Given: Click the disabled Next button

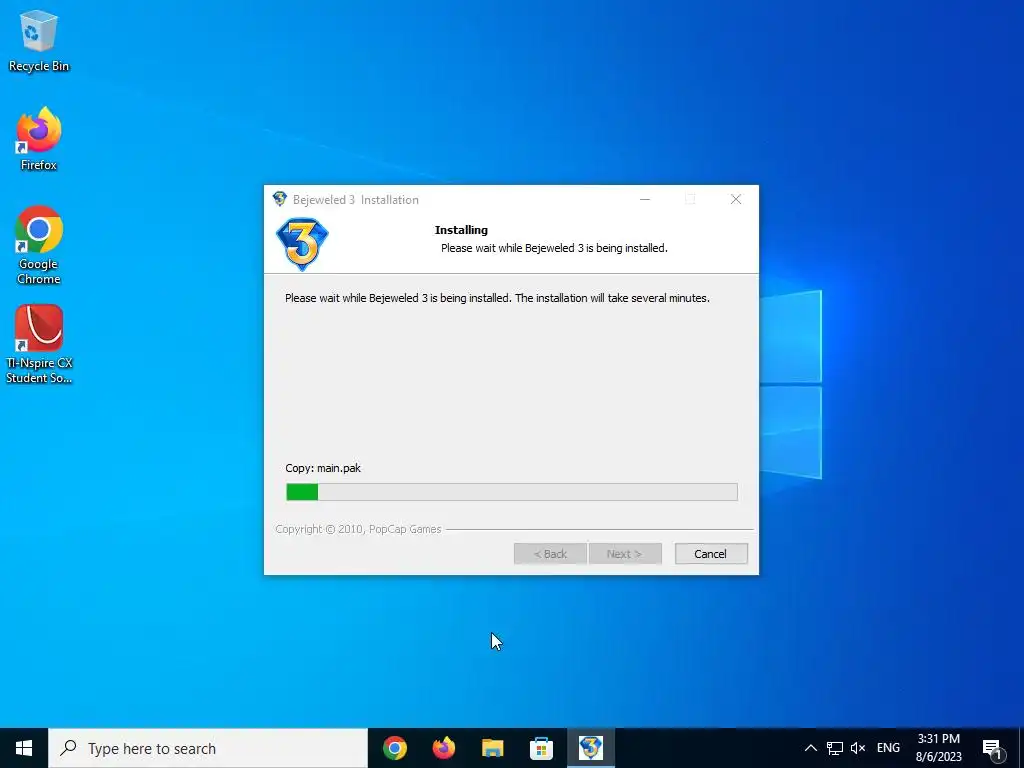Looking at the screenshot, I should [624, 554].
